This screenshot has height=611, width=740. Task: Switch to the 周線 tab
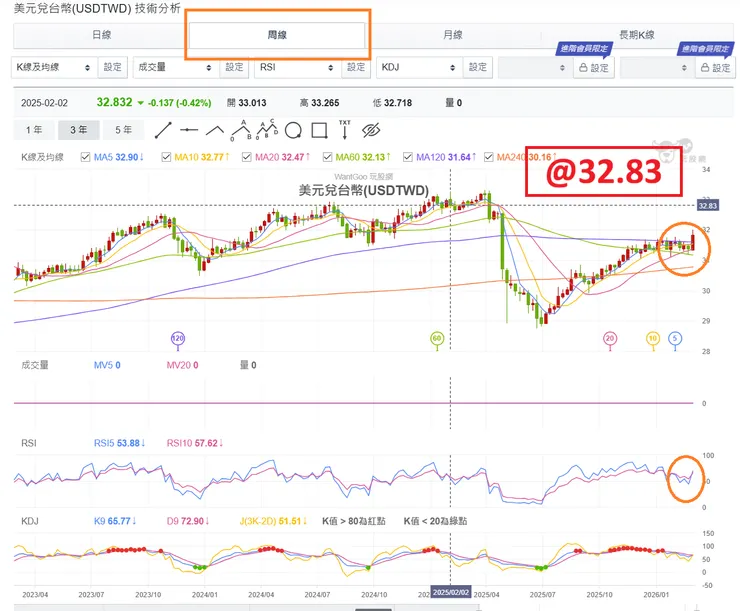pos(277,35)
